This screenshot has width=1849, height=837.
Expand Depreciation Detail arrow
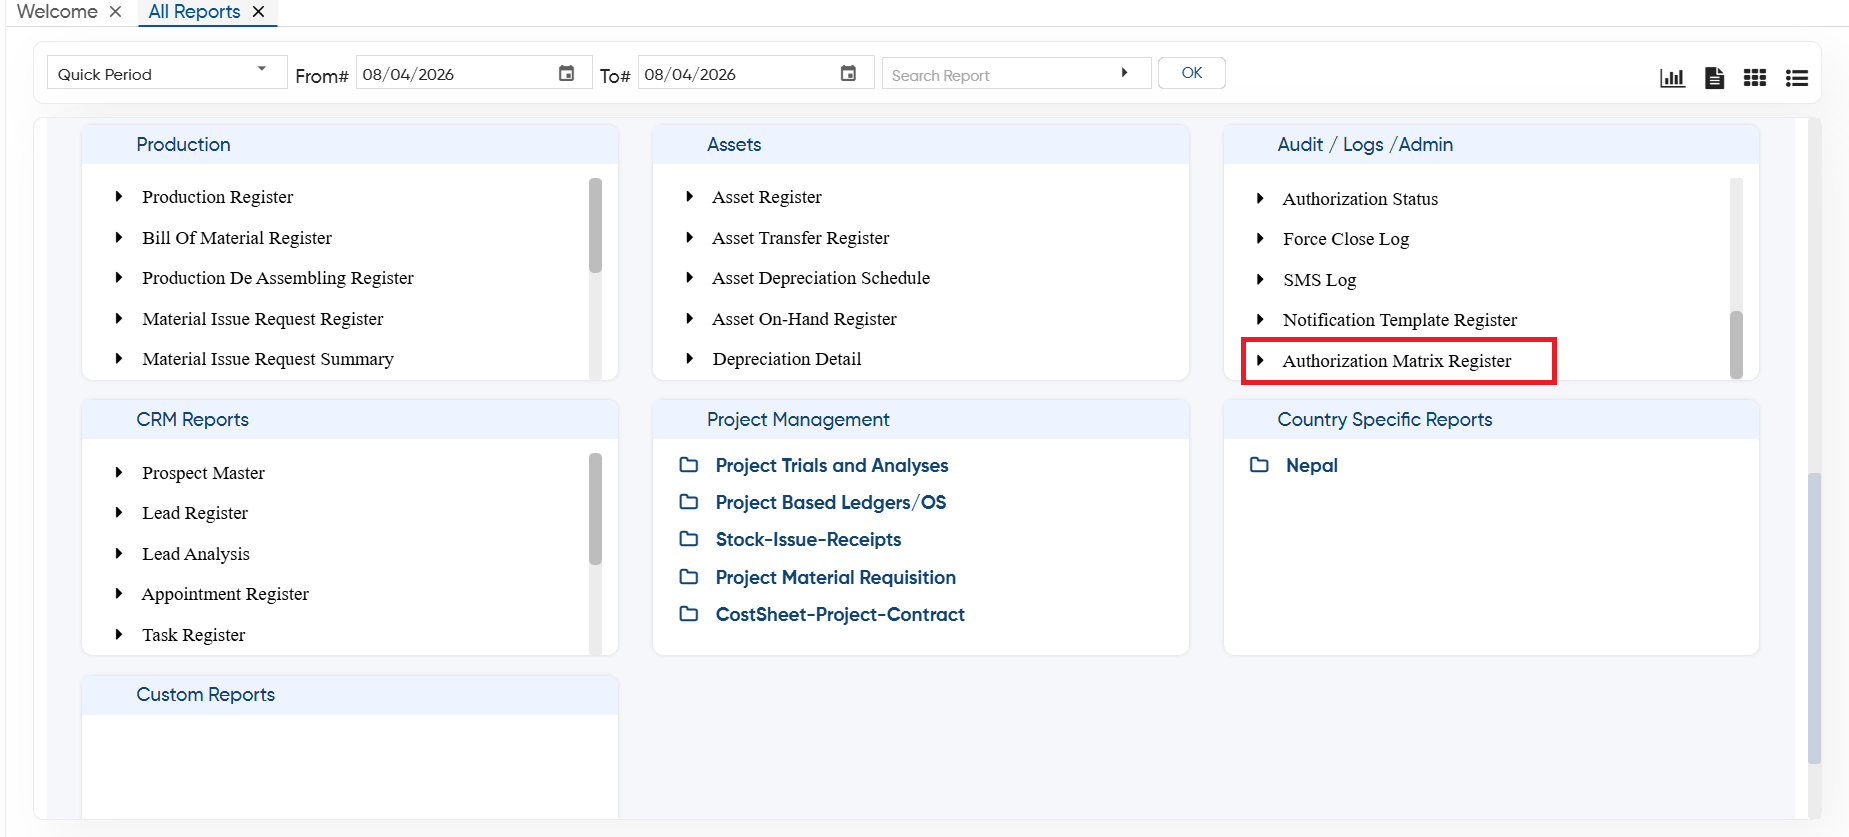click(x=689, y=358)
